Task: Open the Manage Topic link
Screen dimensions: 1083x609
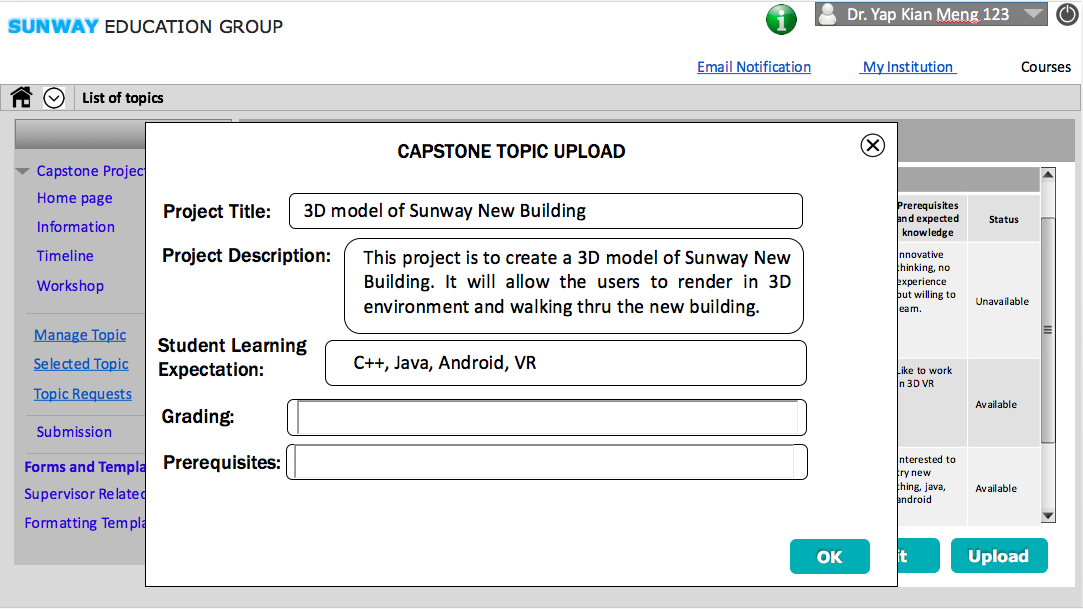Action: point(80,335)
